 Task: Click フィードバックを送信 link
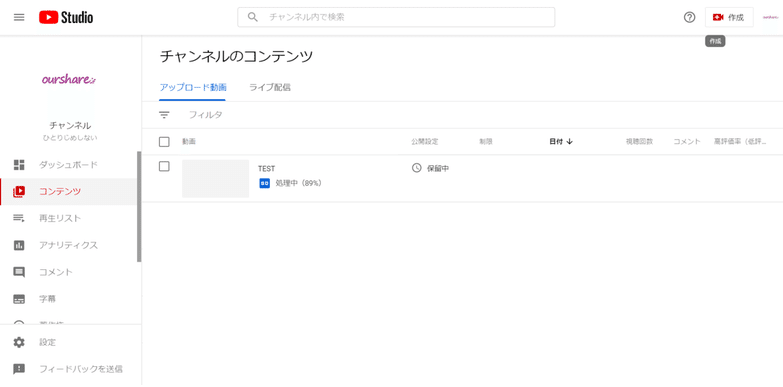(81, 369)
